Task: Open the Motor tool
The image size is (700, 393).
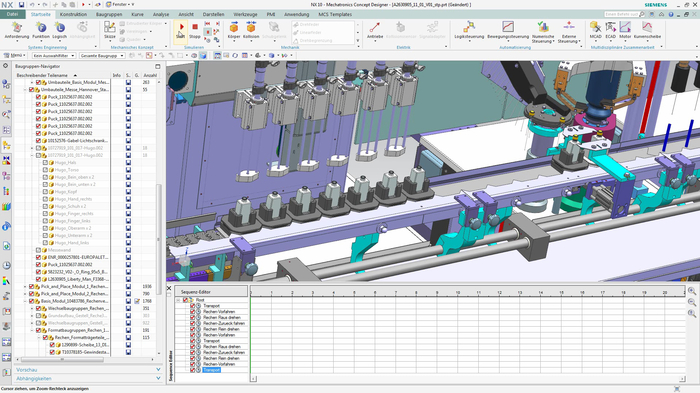Action: pyautogui.click(x=625, y=30)
